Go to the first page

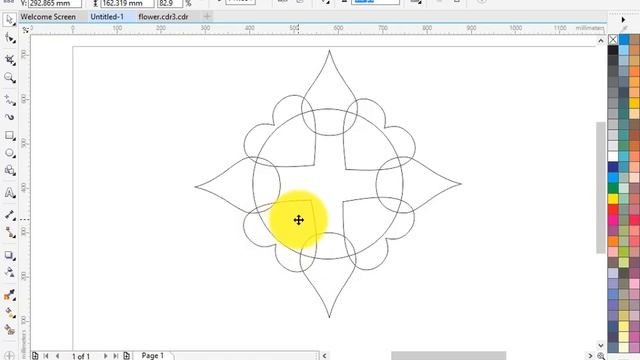[x=46, y=356]
